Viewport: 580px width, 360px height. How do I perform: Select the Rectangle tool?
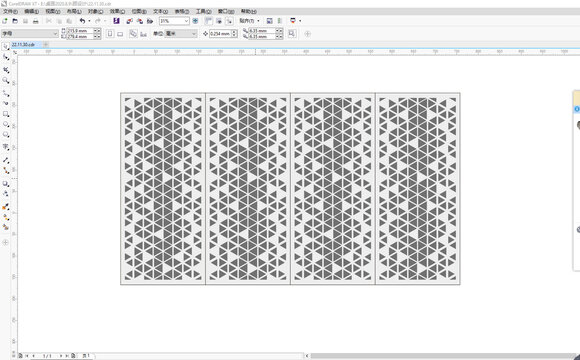click(6, 114)
